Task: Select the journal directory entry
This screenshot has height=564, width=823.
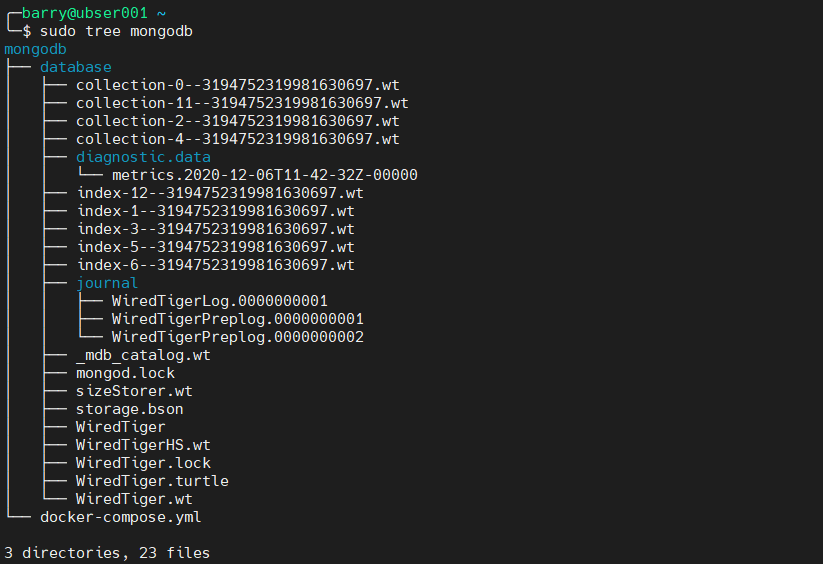Action: tap(107, 283)
